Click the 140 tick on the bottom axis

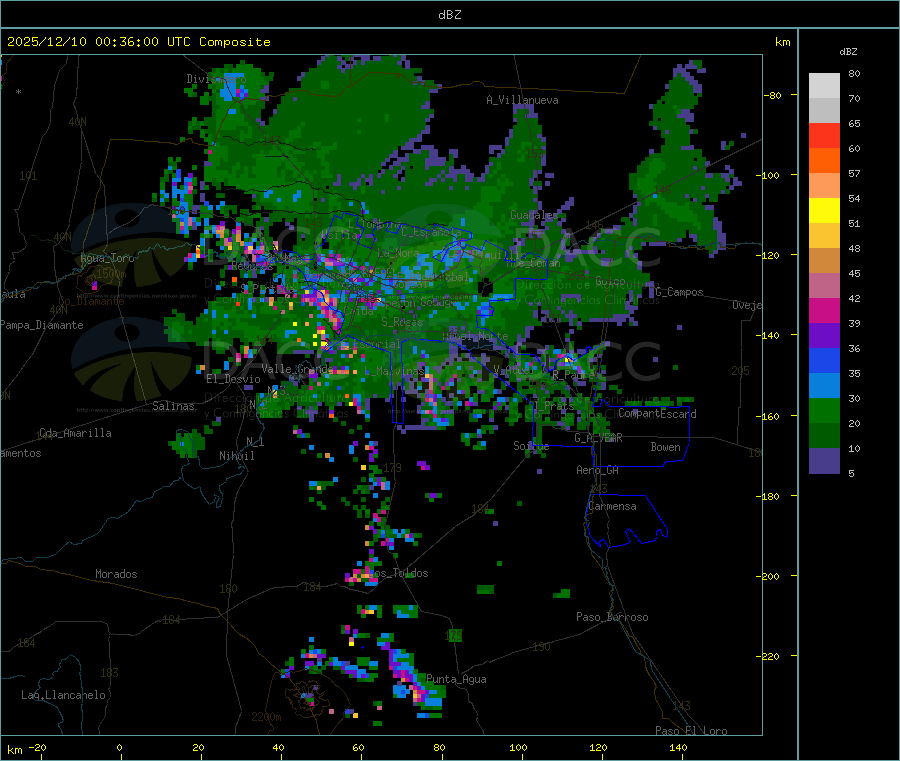[x=678, y=747]
